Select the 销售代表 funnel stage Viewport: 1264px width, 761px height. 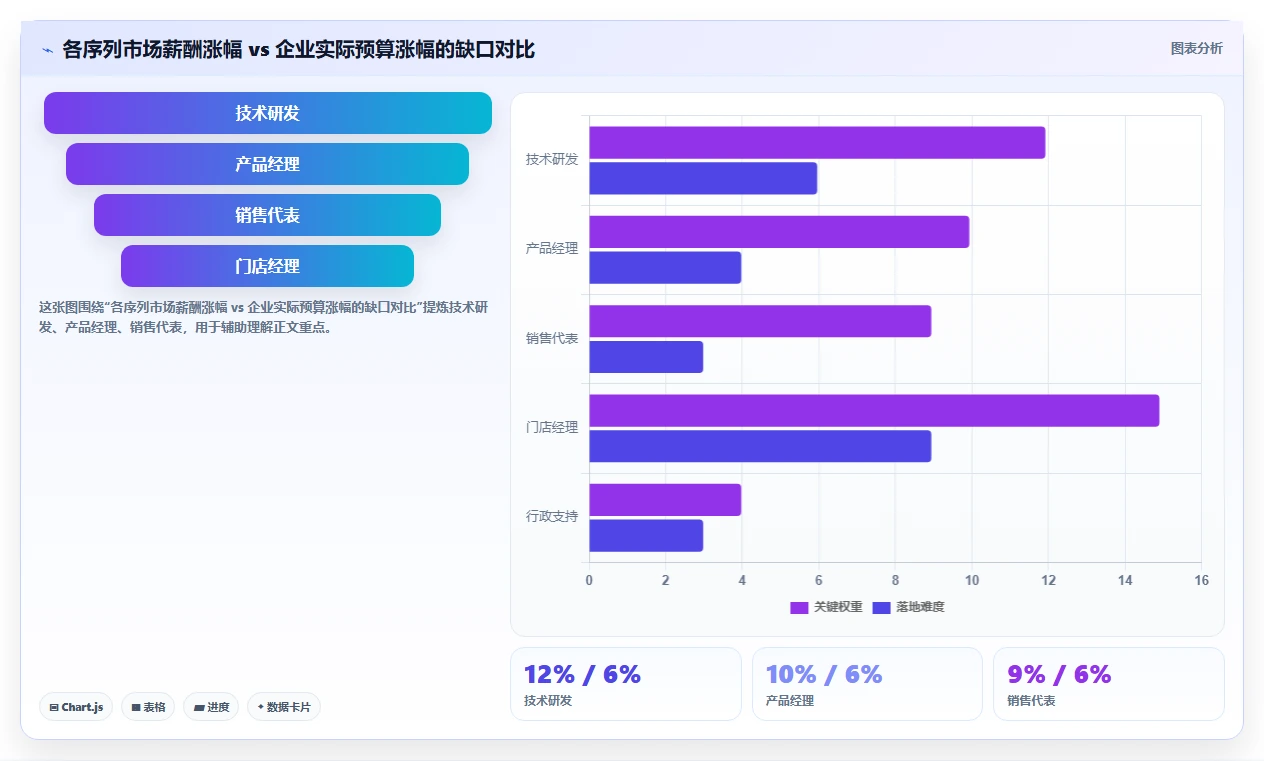tap(268, 215)
